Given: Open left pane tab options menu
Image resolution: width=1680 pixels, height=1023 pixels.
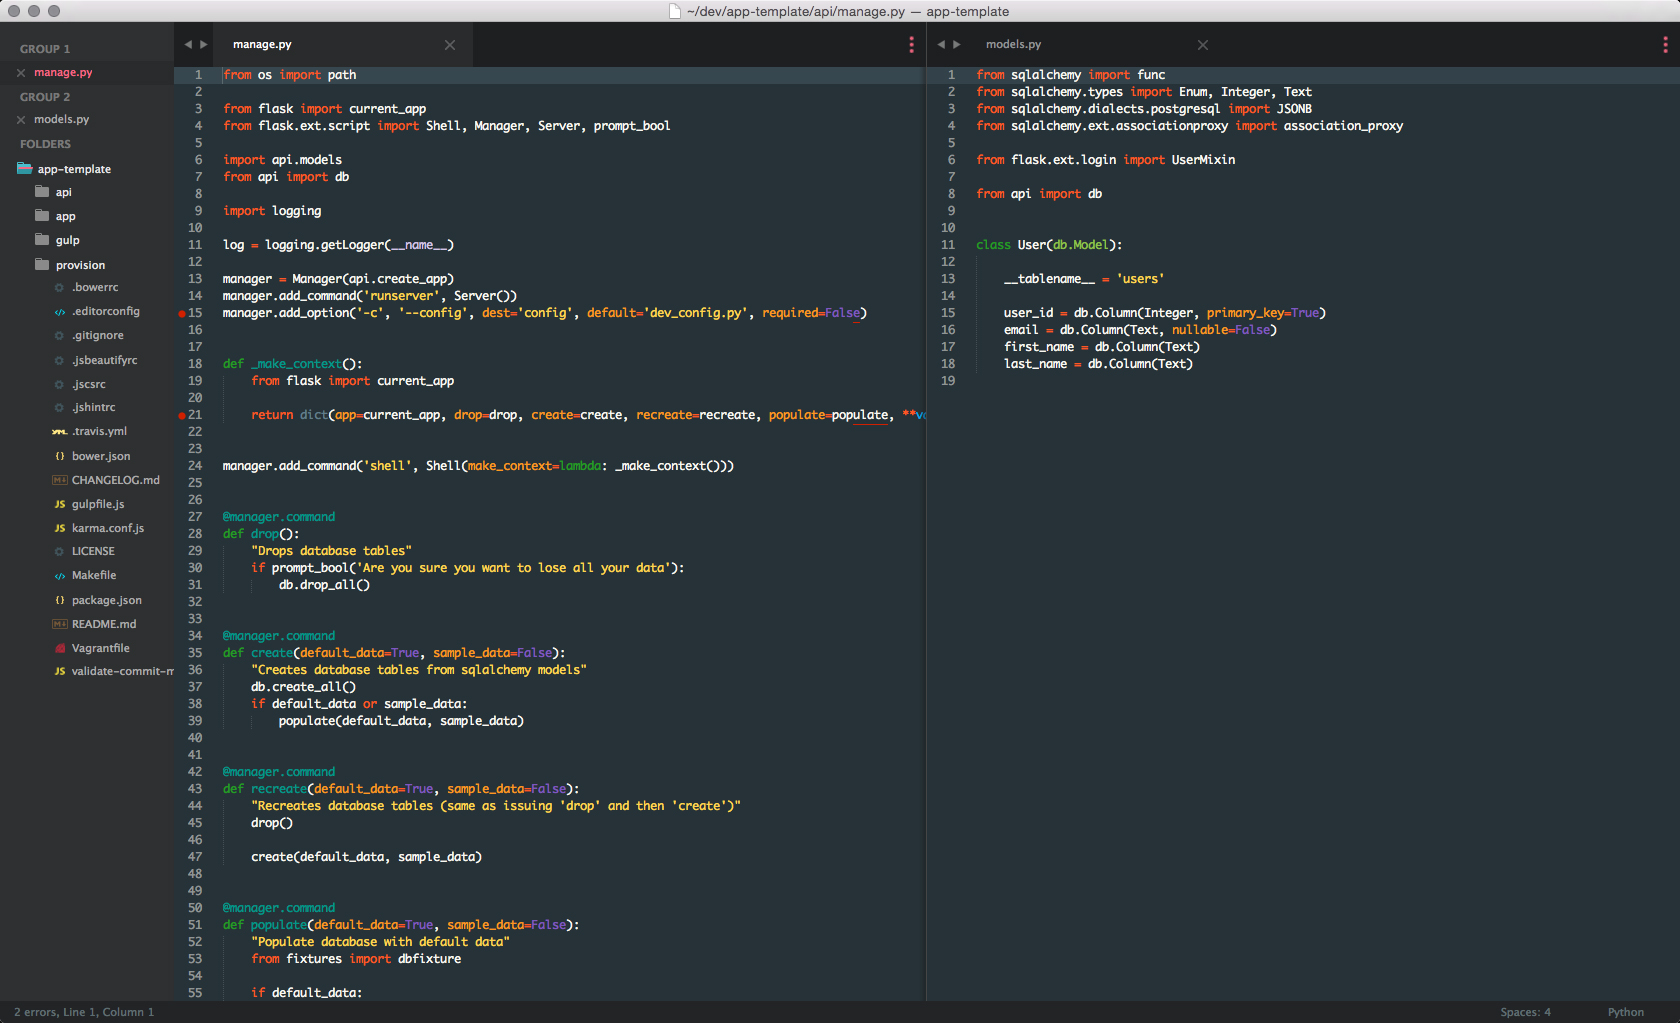Looking at the screenshot, I should 911,45.
